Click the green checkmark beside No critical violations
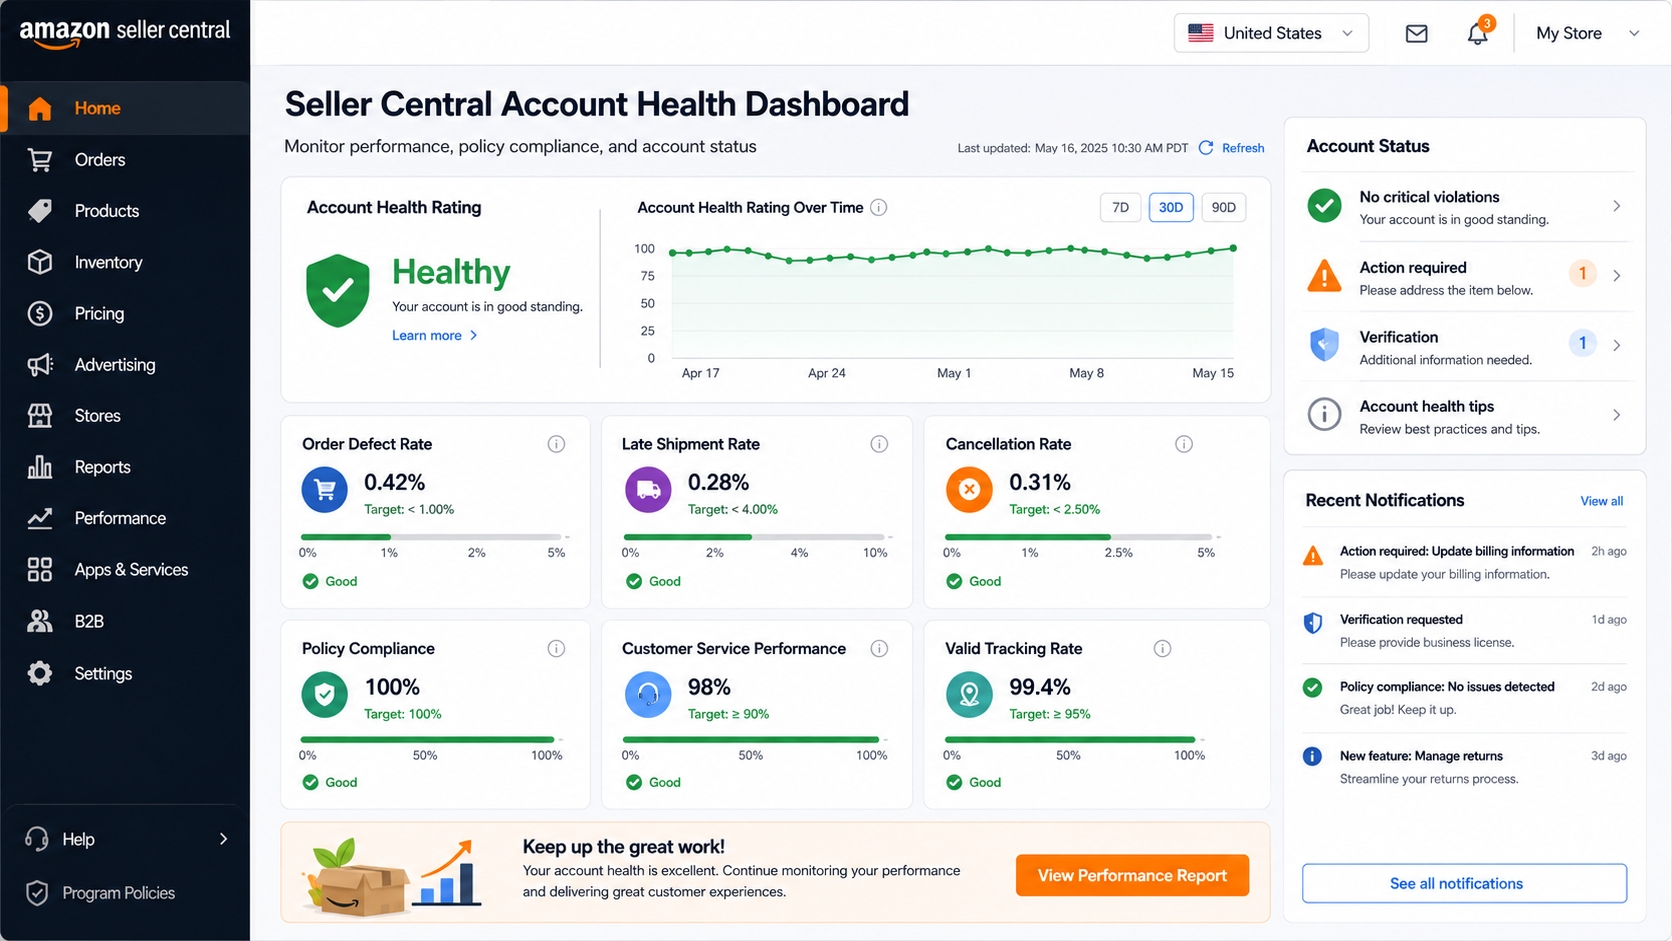1672x941 pixels. coord(1324,206)
